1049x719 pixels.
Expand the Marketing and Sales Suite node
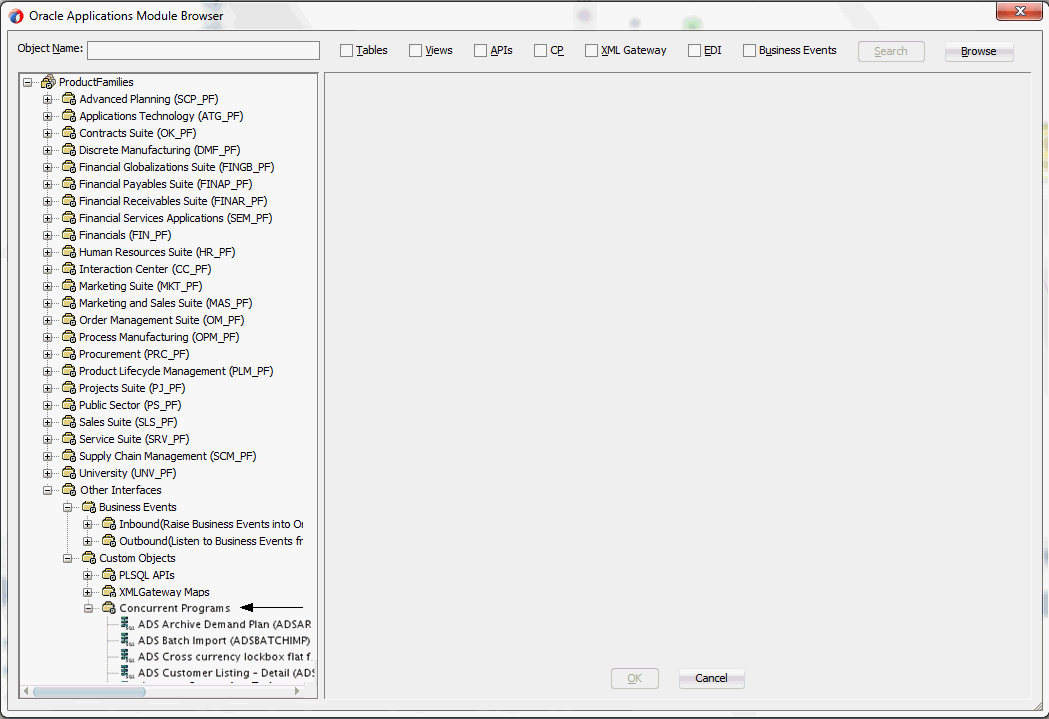47,303
